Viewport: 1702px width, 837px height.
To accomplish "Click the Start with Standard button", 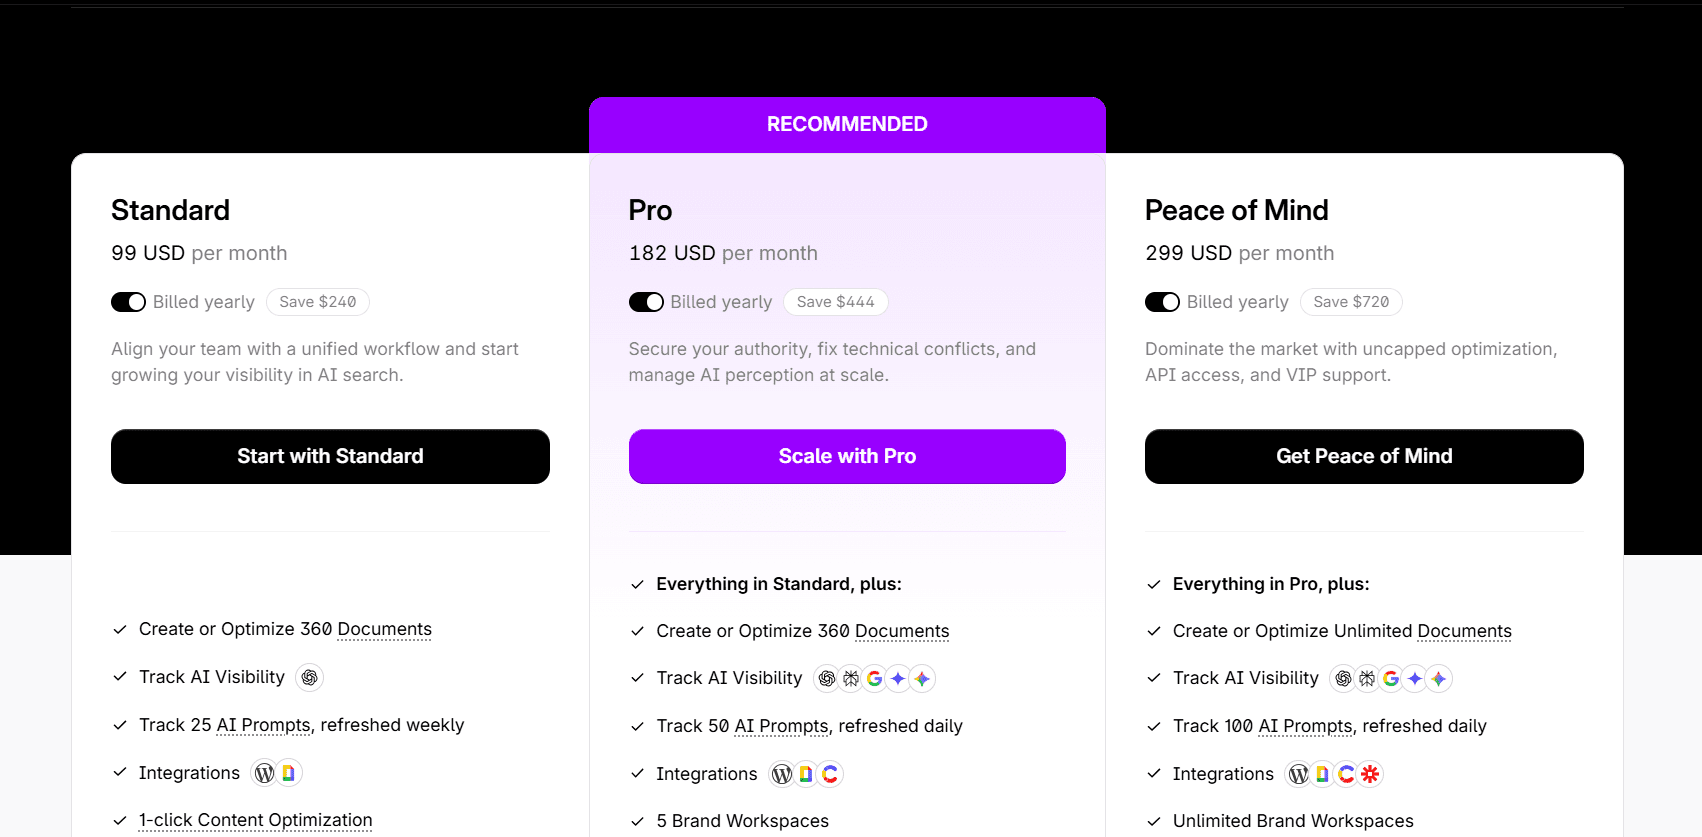I will click(330, 456).
